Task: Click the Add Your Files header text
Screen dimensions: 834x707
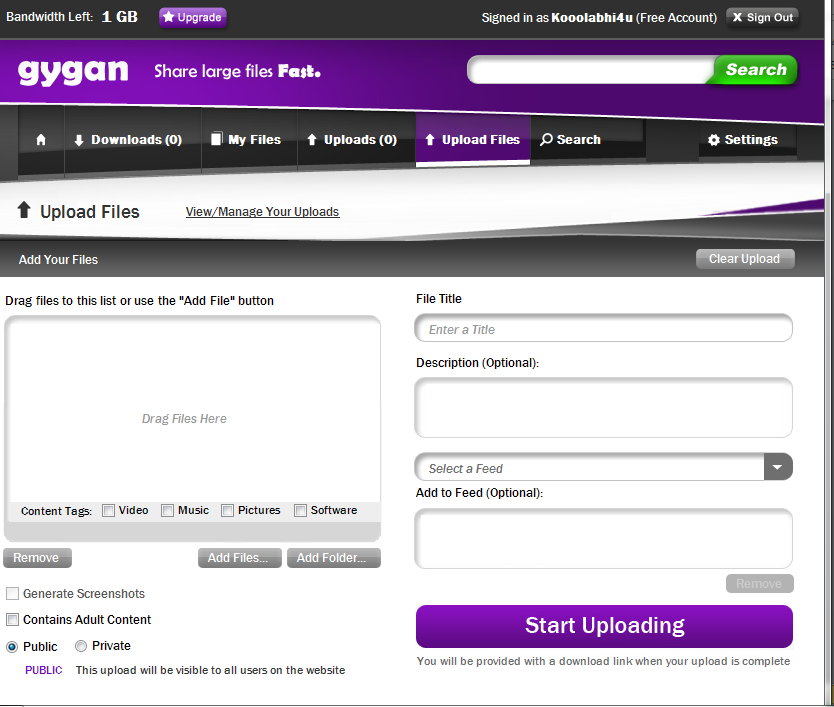Action: coord(59,260)
